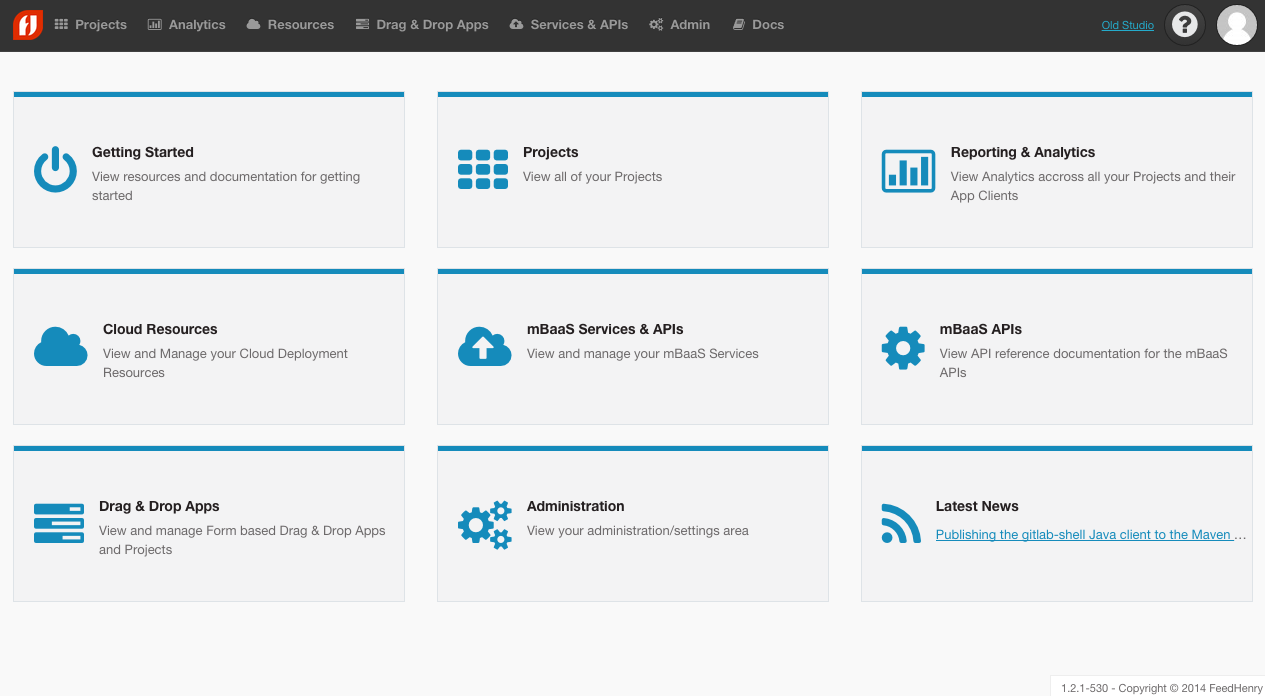Open the gitlab-shell Java client news link

1091,534
